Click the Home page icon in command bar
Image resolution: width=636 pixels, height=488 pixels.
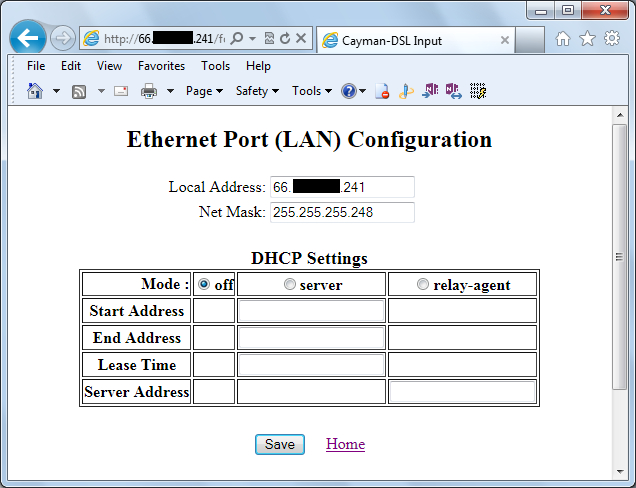click(35, 91)
